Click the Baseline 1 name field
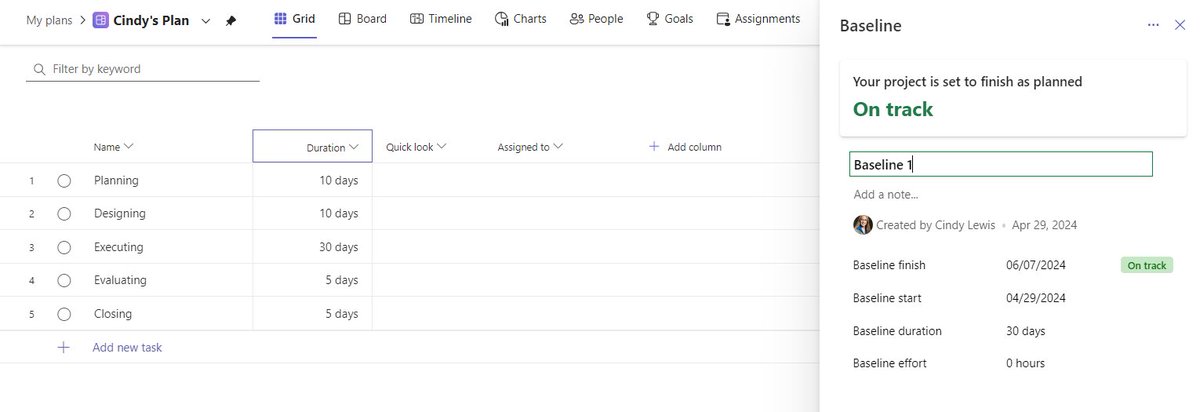 click(x=1001, y=164)
